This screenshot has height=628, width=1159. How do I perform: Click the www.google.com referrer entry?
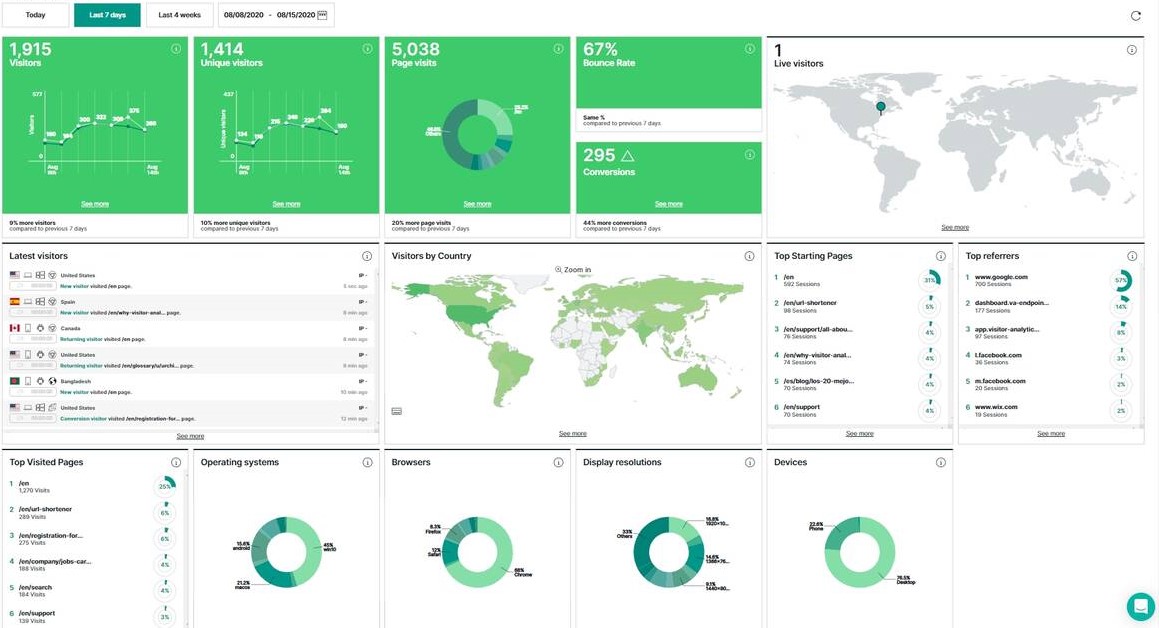tap(1001, 277)
